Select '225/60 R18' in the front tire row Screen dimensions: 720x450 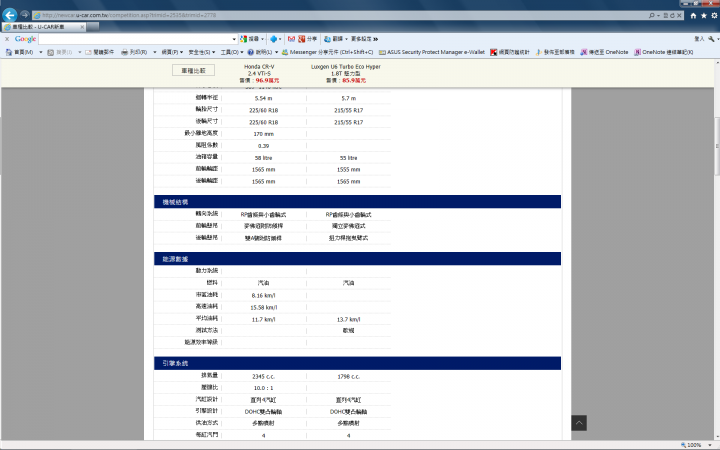264,110
